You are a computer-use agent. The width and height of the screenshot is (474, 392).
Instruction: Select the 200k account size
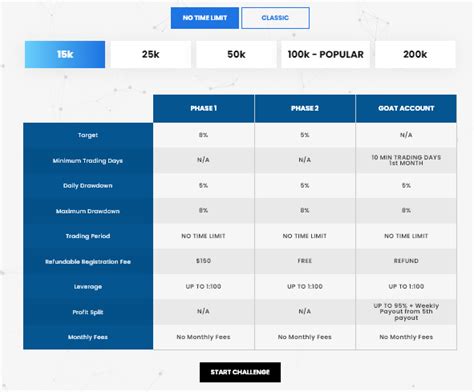click(x=415, y=54)
